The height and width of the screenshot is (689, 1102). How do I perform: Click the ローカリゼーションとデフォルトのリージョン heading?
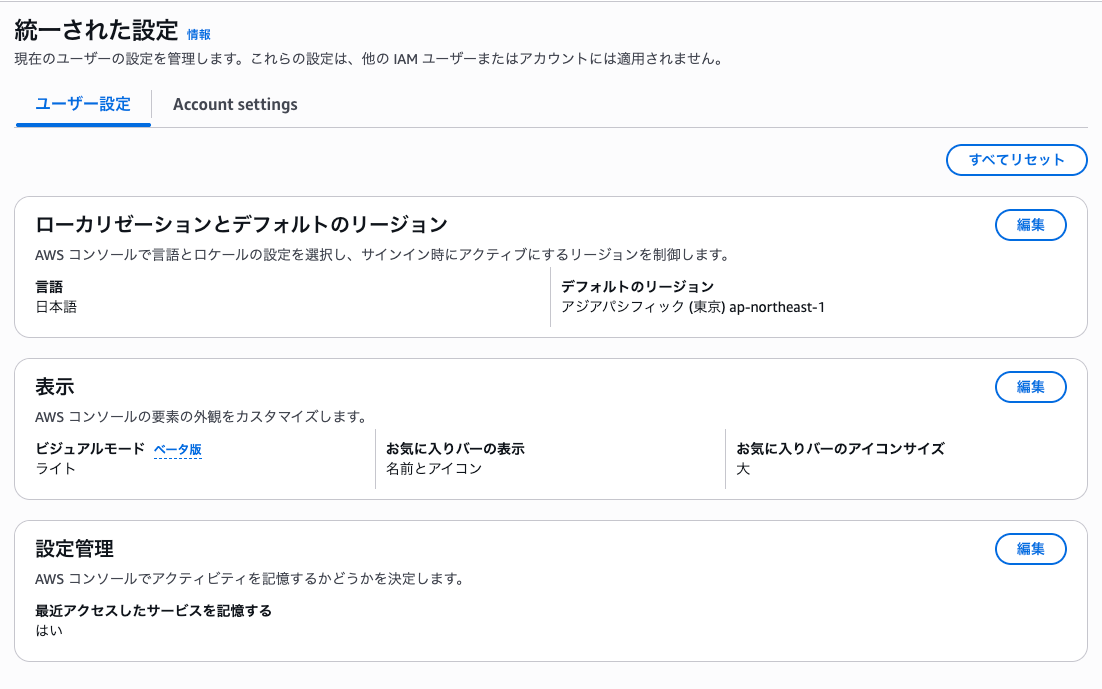(x=241, y=224)
